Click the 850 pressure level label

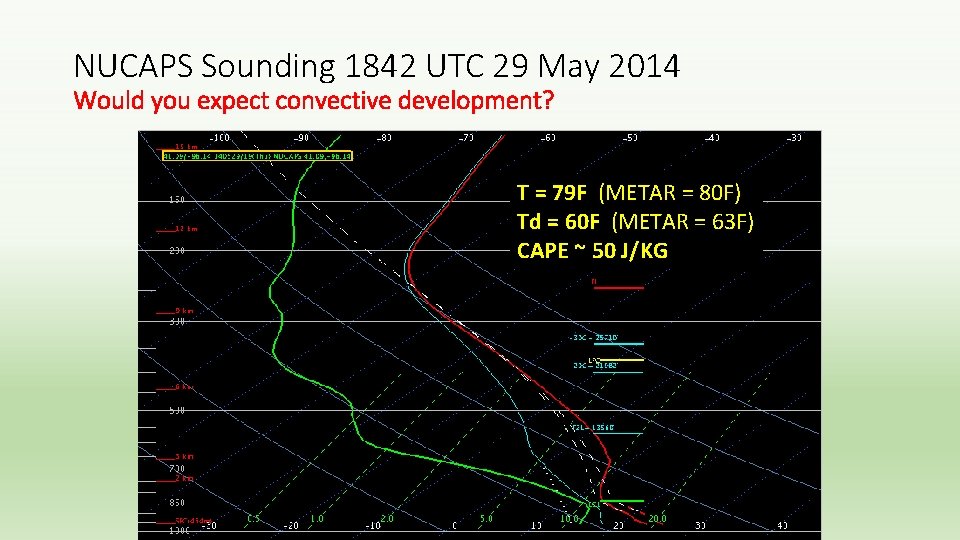tap(176, 503)
